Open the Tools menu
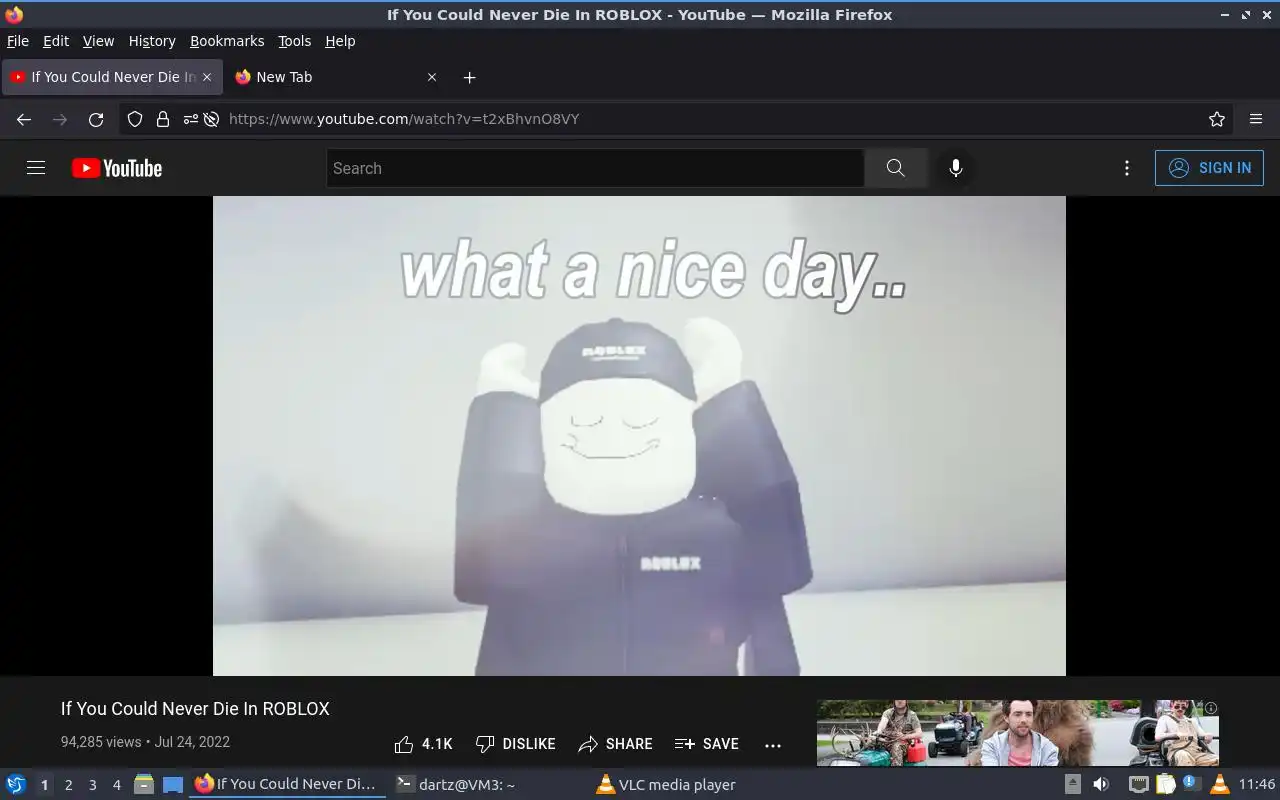The width and height of the screenshot is (1280, 800). pyautogui.click(x=295, y=41)
